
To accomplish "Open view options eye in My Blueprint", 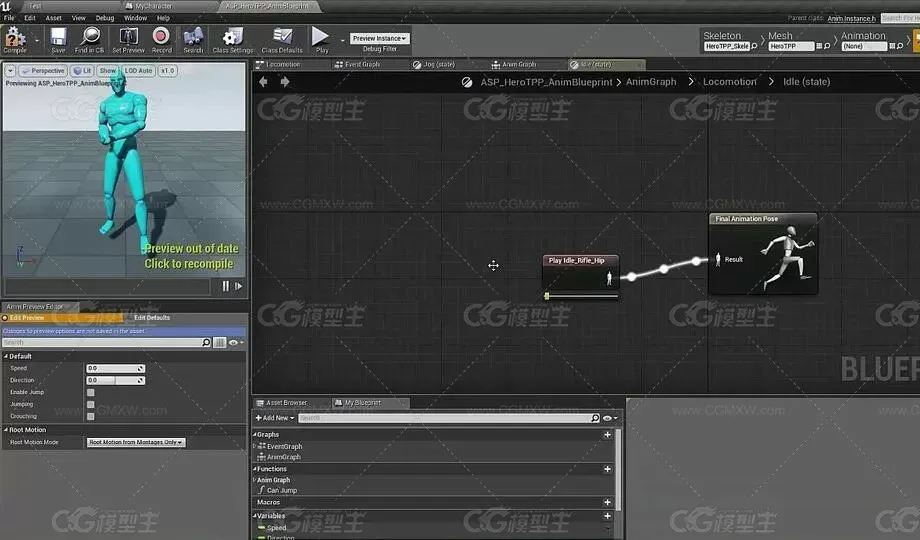I will tap(610, 418).
